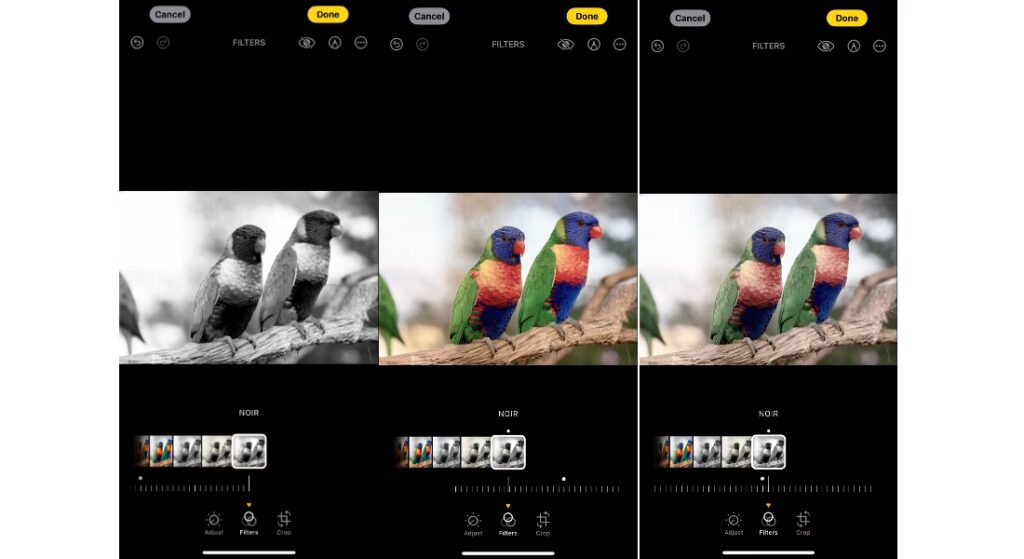
Task: Toggle the show-original eye icon in the middle screenshot
Action: pyautogui.click(x=565, y=45)
